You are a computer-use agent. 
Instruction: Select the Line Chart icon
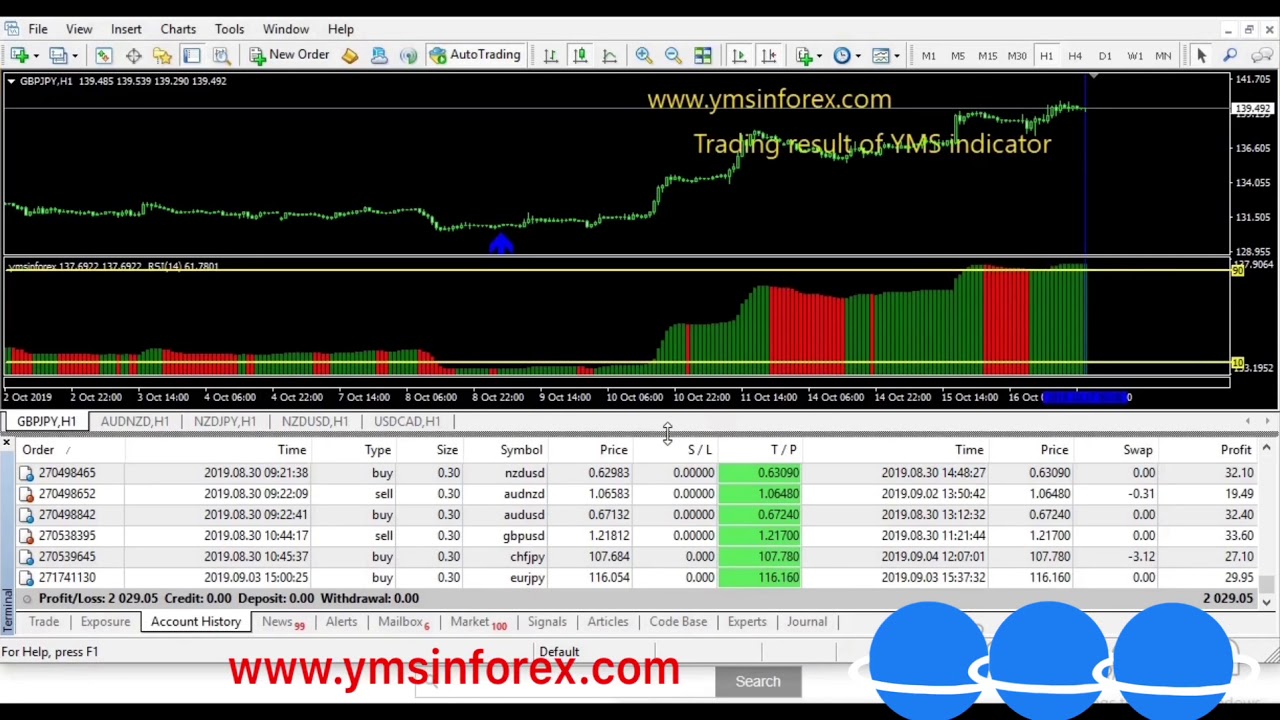click(x=609, y=55)
